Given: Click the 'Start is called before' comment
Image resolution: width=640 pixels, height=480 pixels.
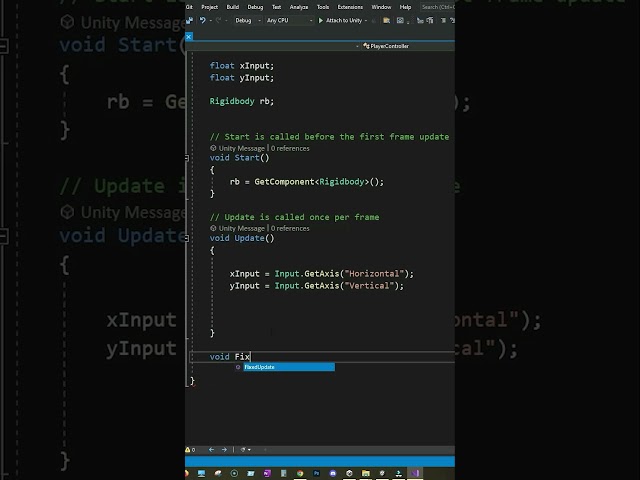Looking at the screenshot, I should coord(329,137).
